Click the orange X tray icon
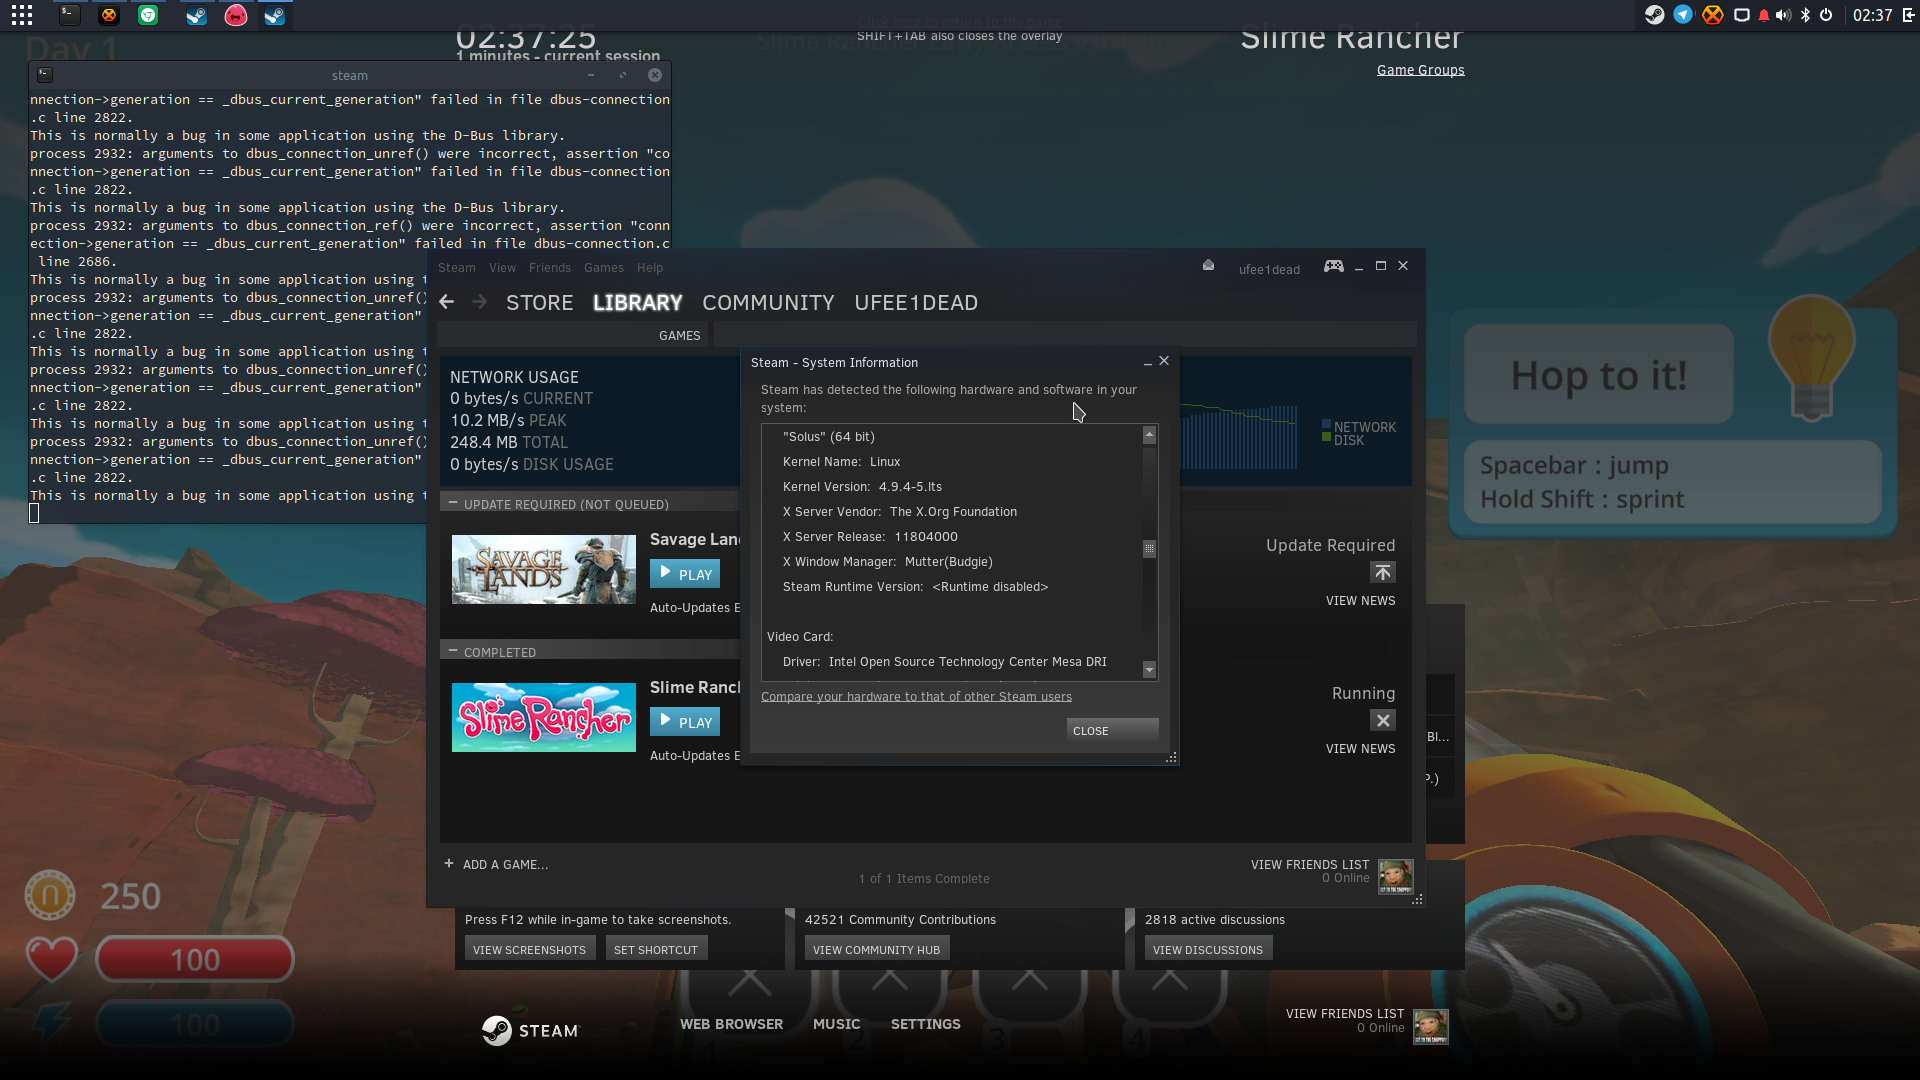Image resolution: width=1920 pixels, height=1080 pixels. (1713, 15)
